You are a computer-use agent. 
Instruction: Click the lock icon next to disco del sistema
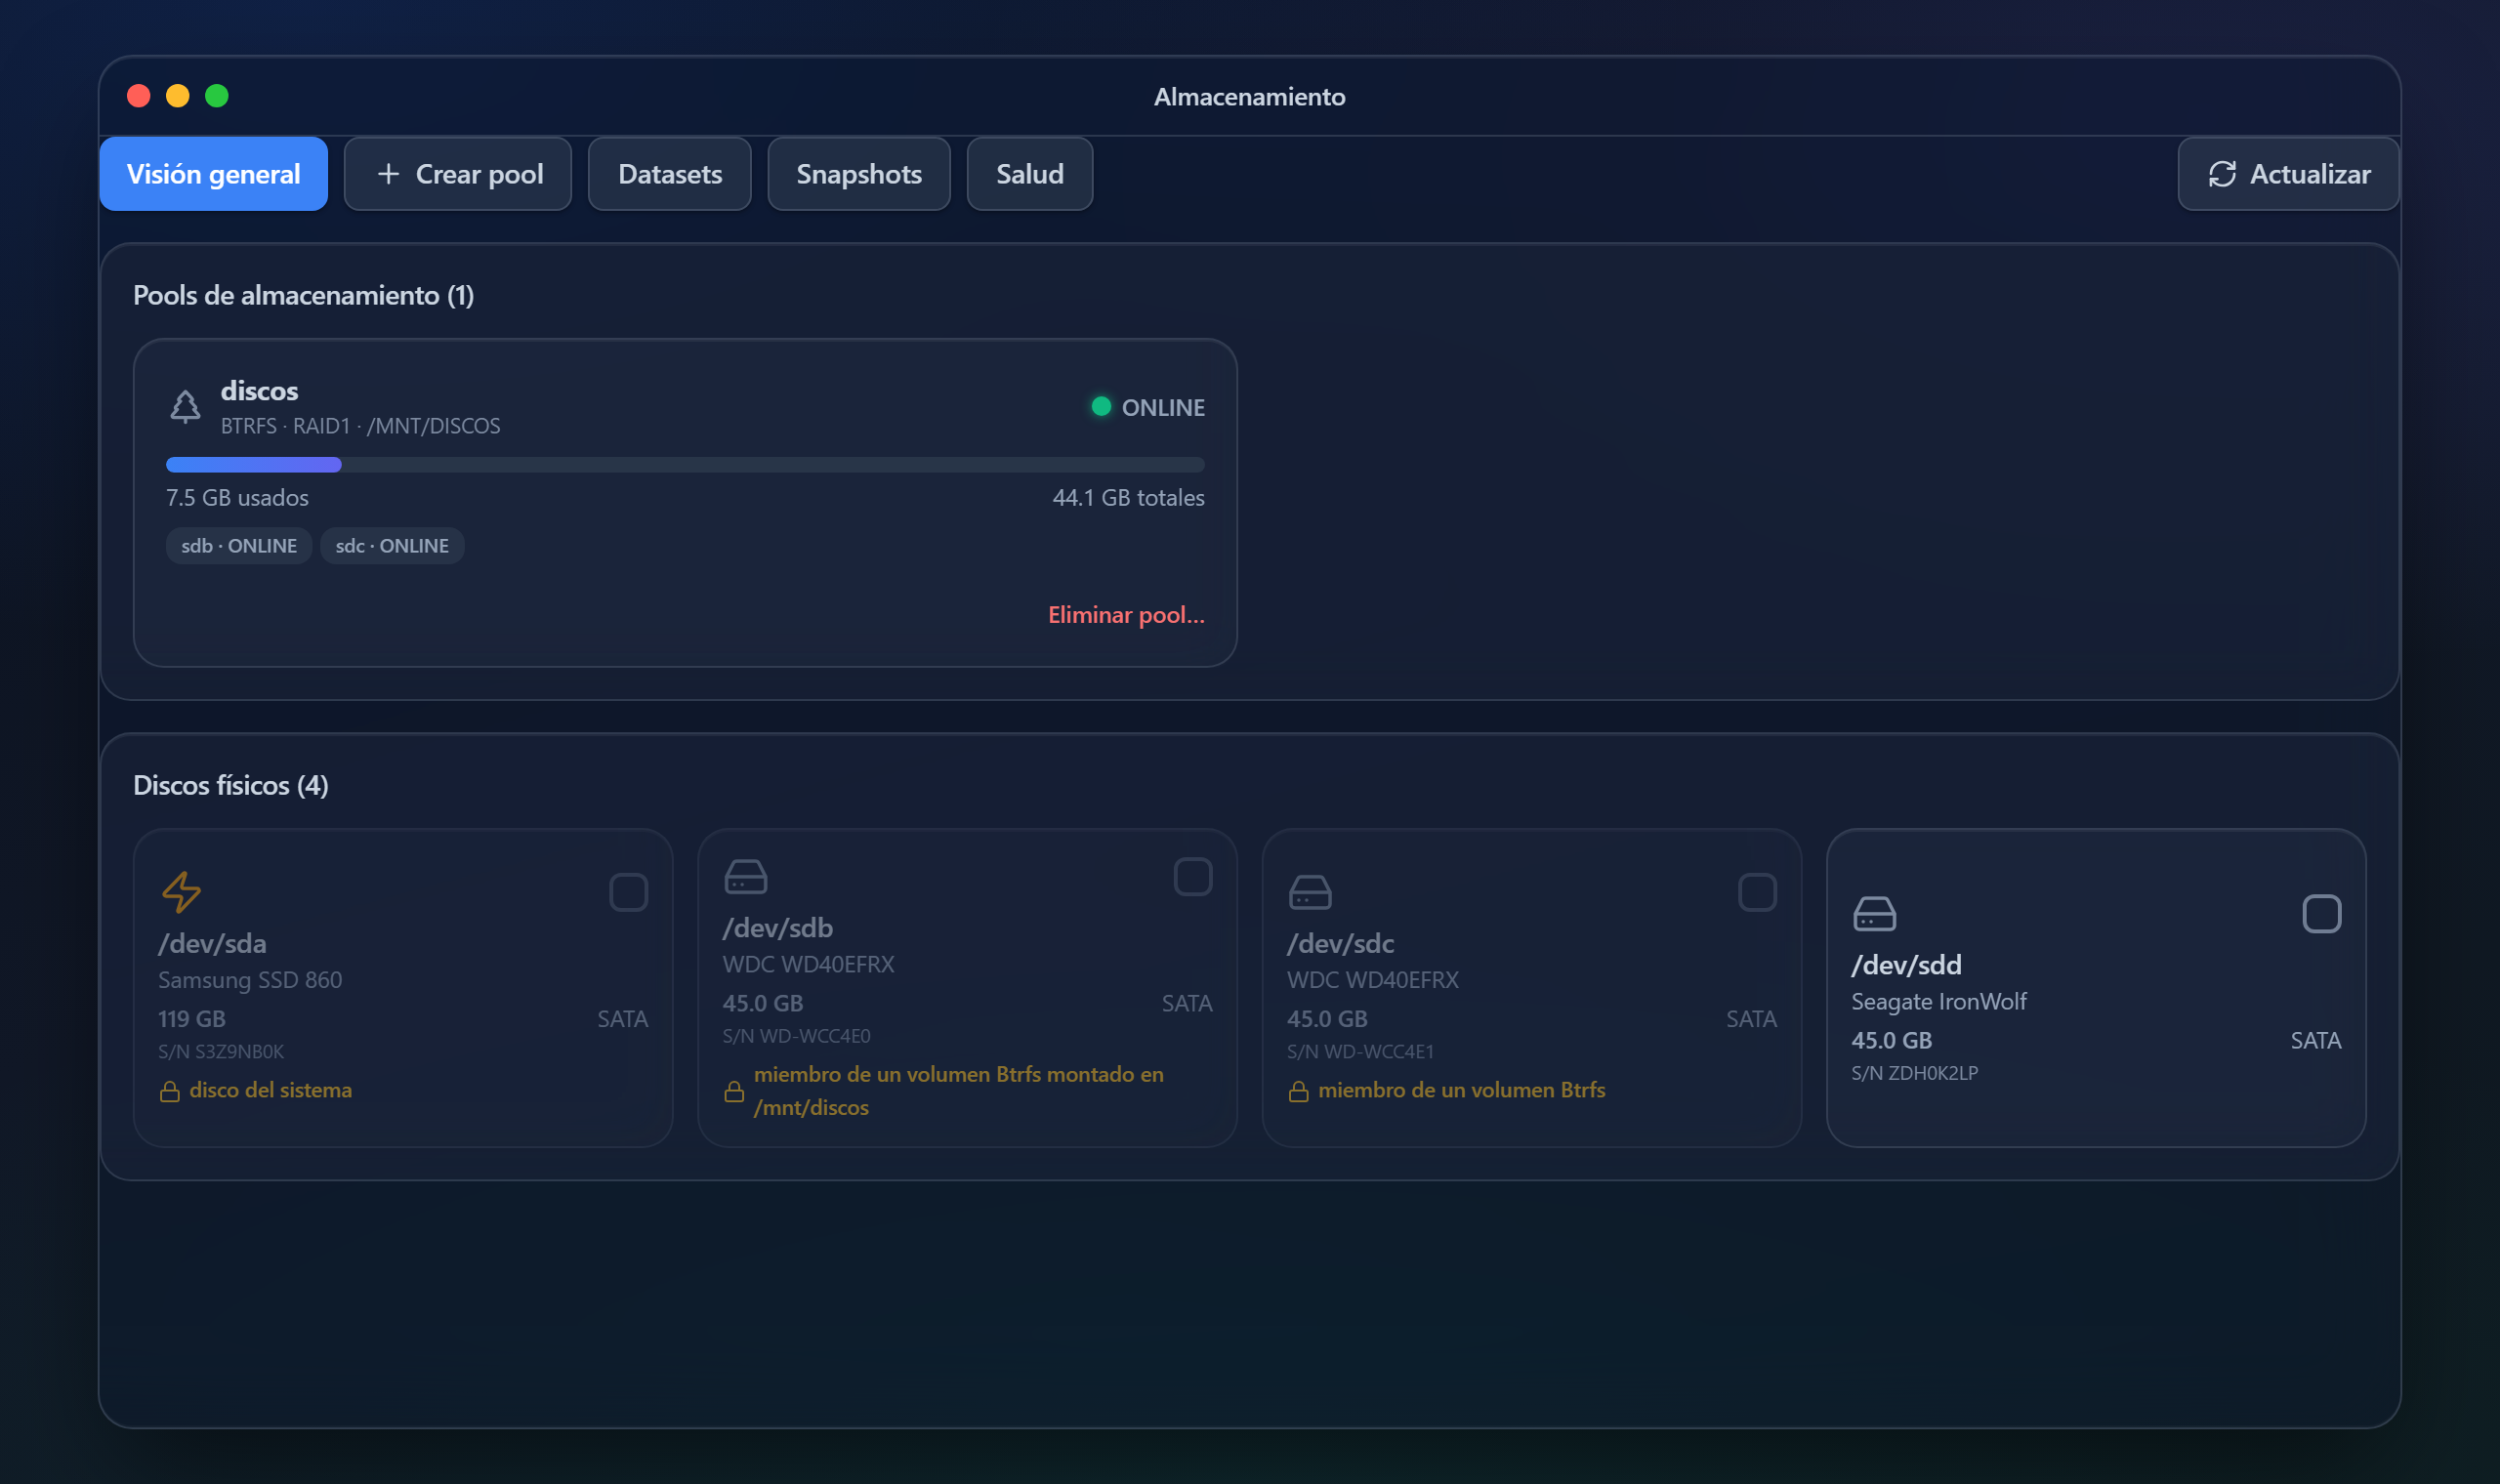(170, 1091)
